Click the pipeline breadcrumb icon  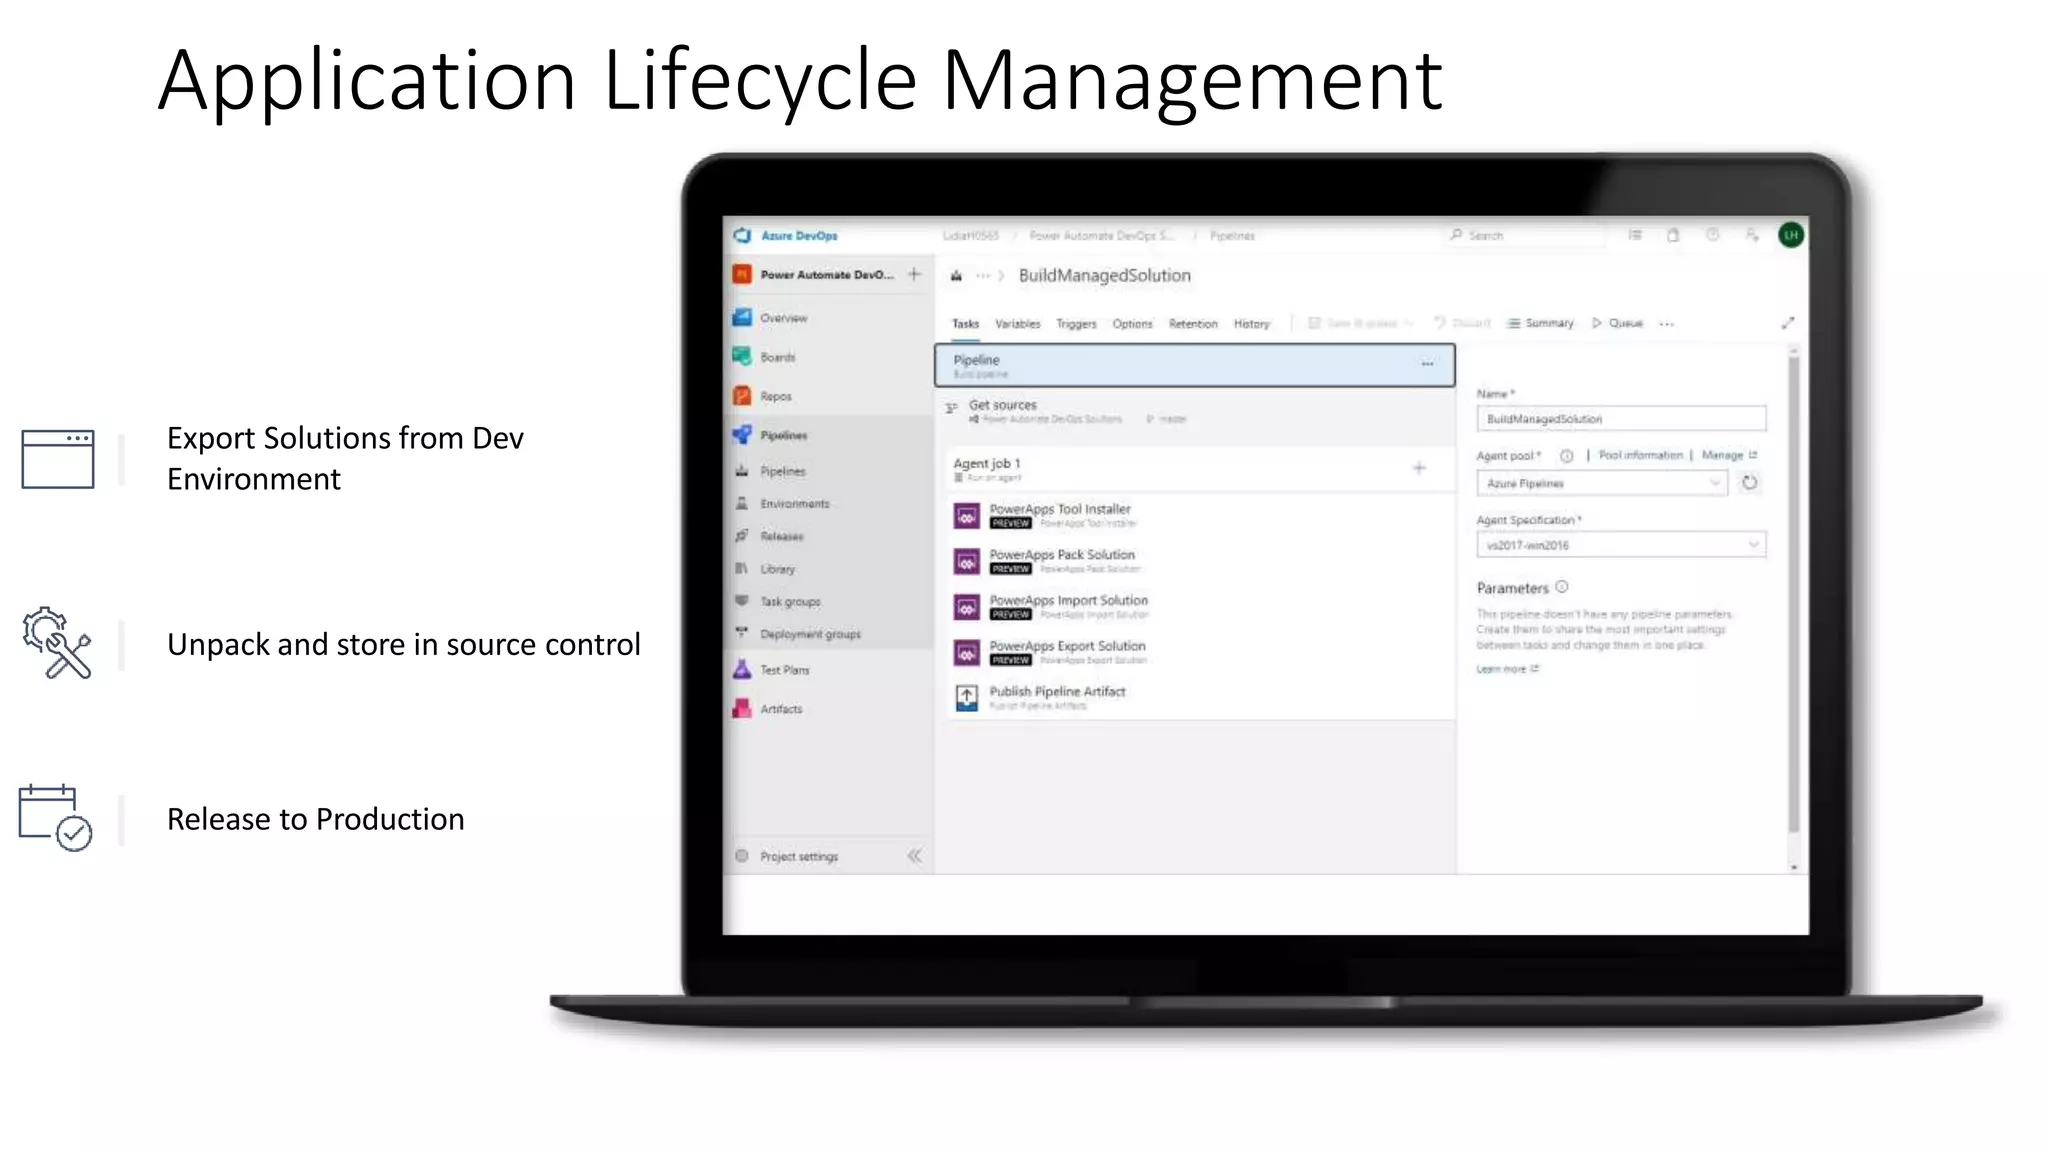[x=956, y=276]
